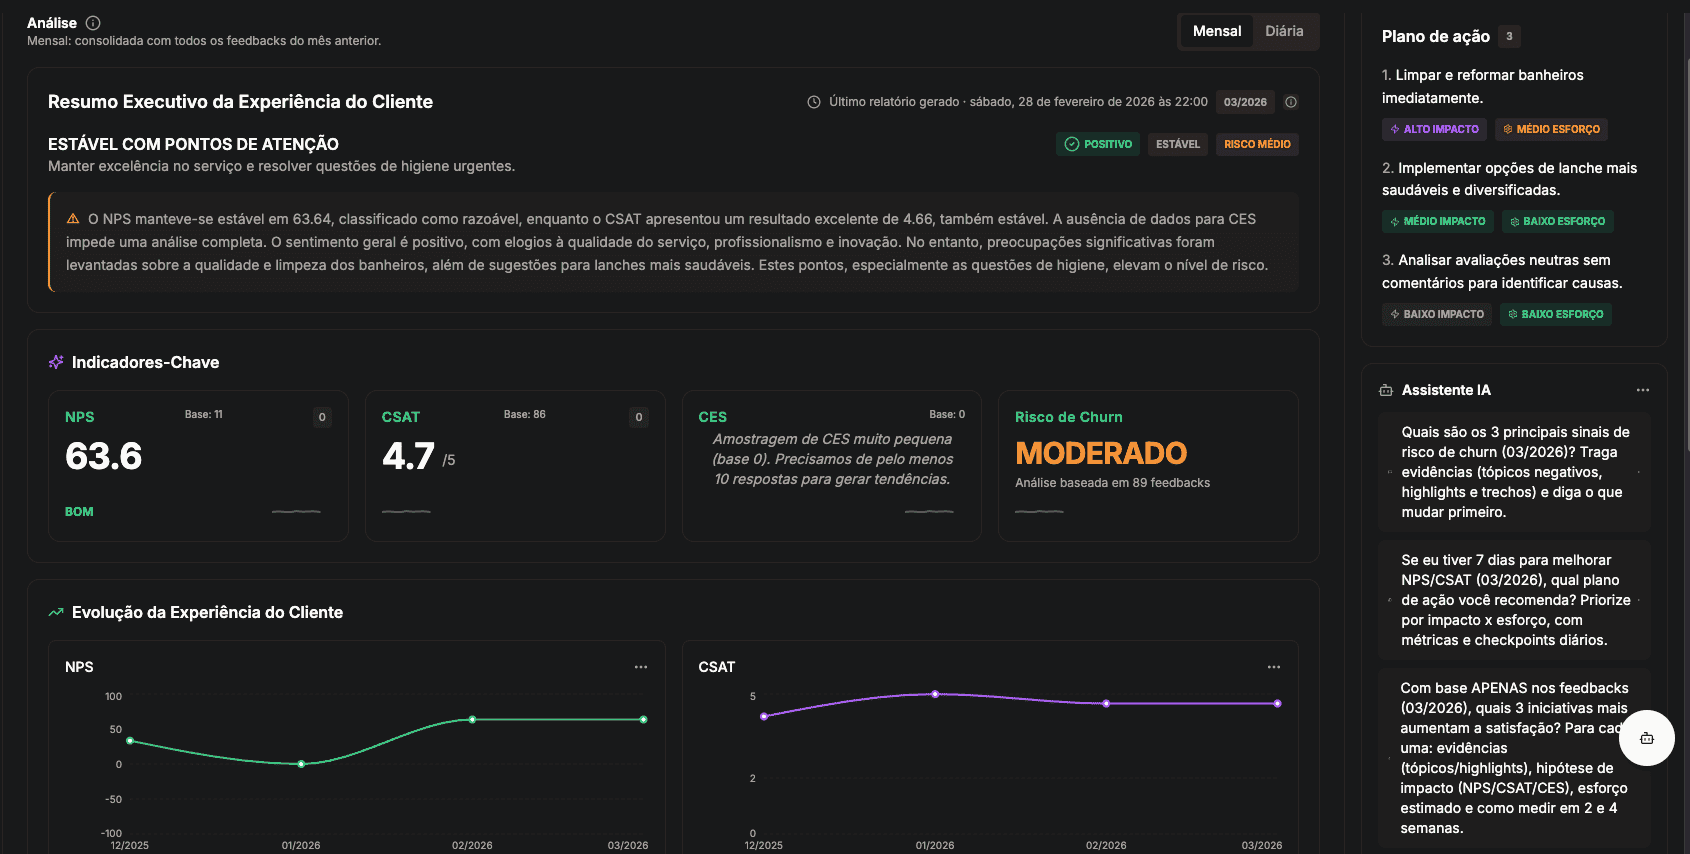Click the CSAT chart point at 03/2026
Image resolution: width=1690 pixels, height=854 pixels.
coord(1277,704)
